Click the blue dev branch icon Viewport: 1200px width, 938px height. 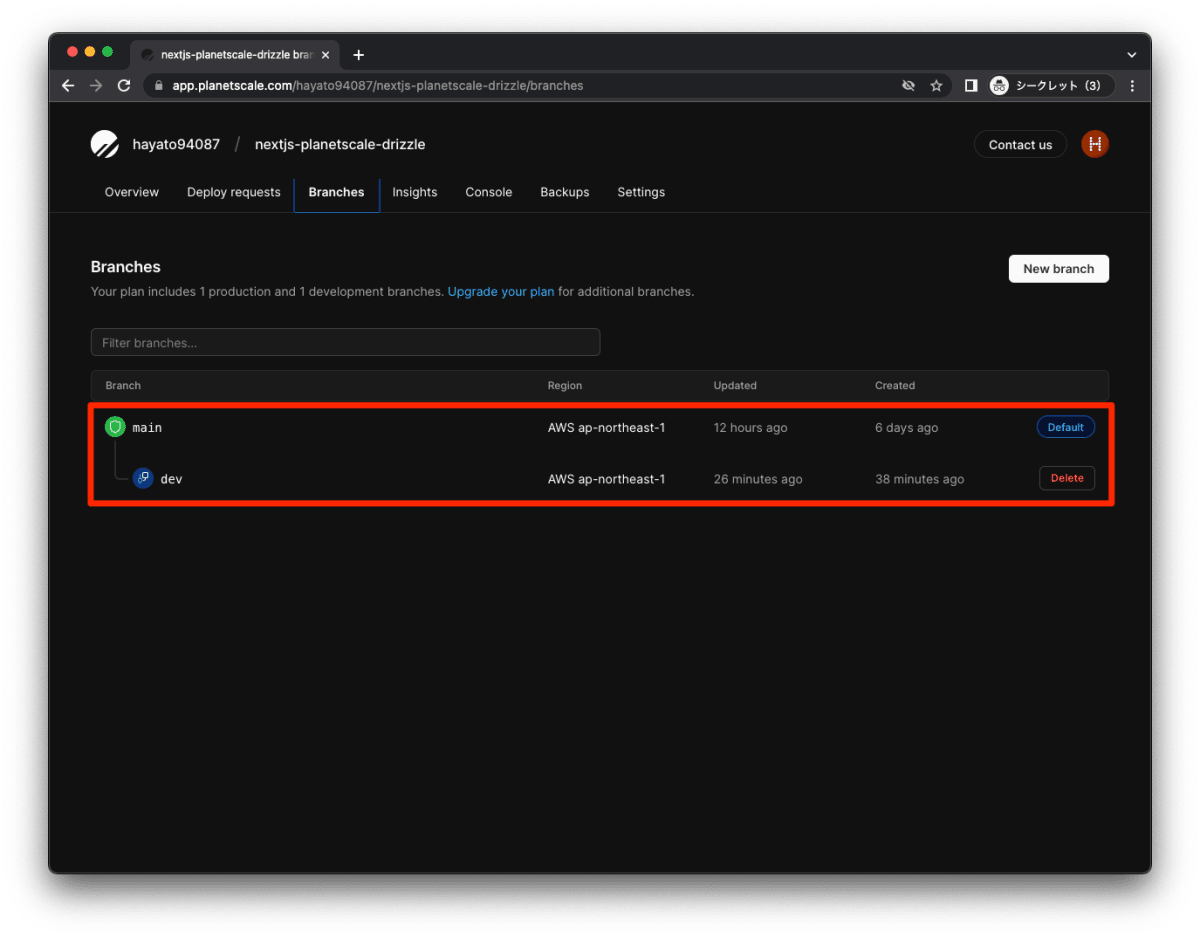143,479
